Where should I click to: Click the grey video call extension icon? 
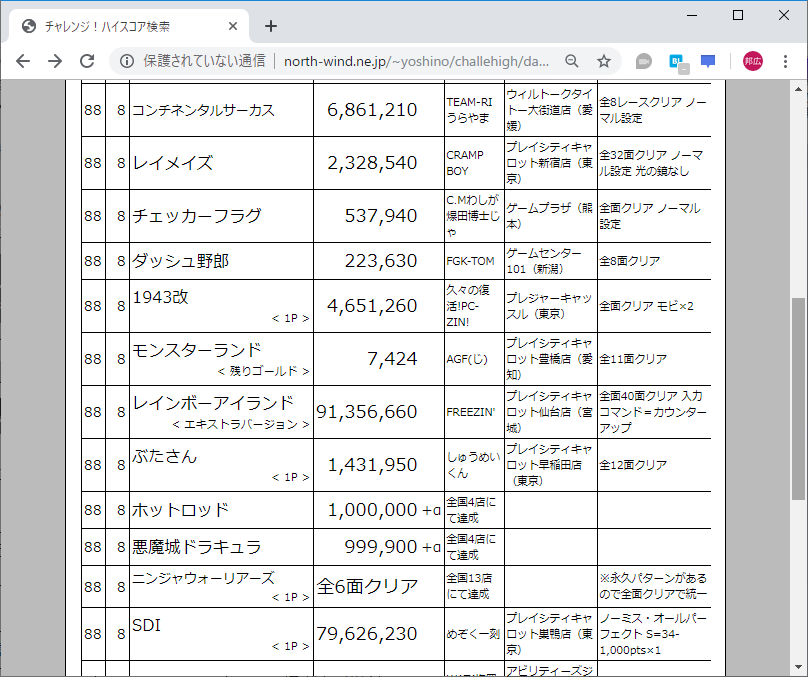[x=641, y=61]
